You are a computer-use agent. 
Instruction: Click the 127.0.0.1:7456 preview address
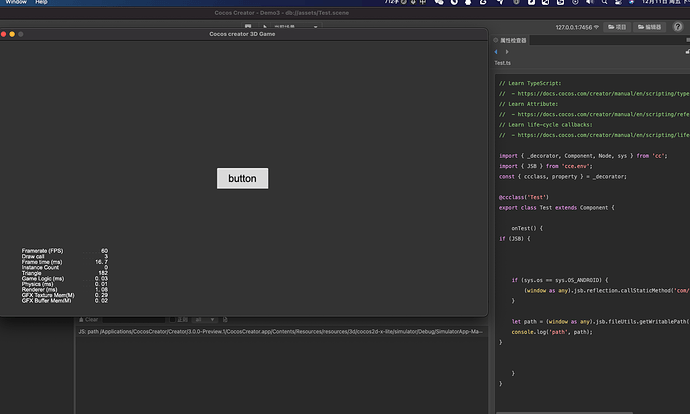pyautogui.click(x=573, y=27)
